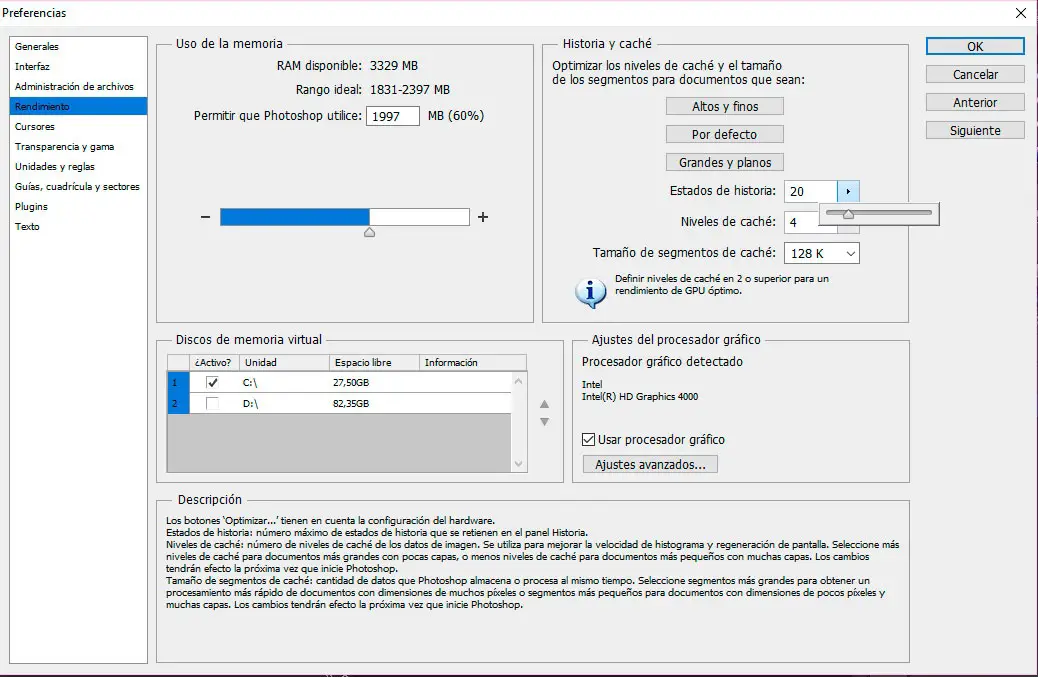Click the Niveles de caché field showing 4

802,222
